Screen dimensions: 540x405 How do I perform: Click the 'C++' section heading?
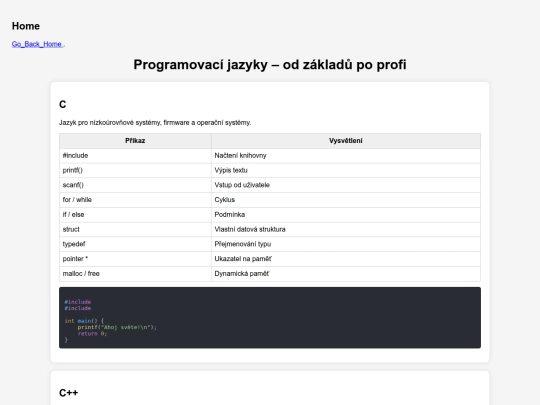[x=69, y=393]
